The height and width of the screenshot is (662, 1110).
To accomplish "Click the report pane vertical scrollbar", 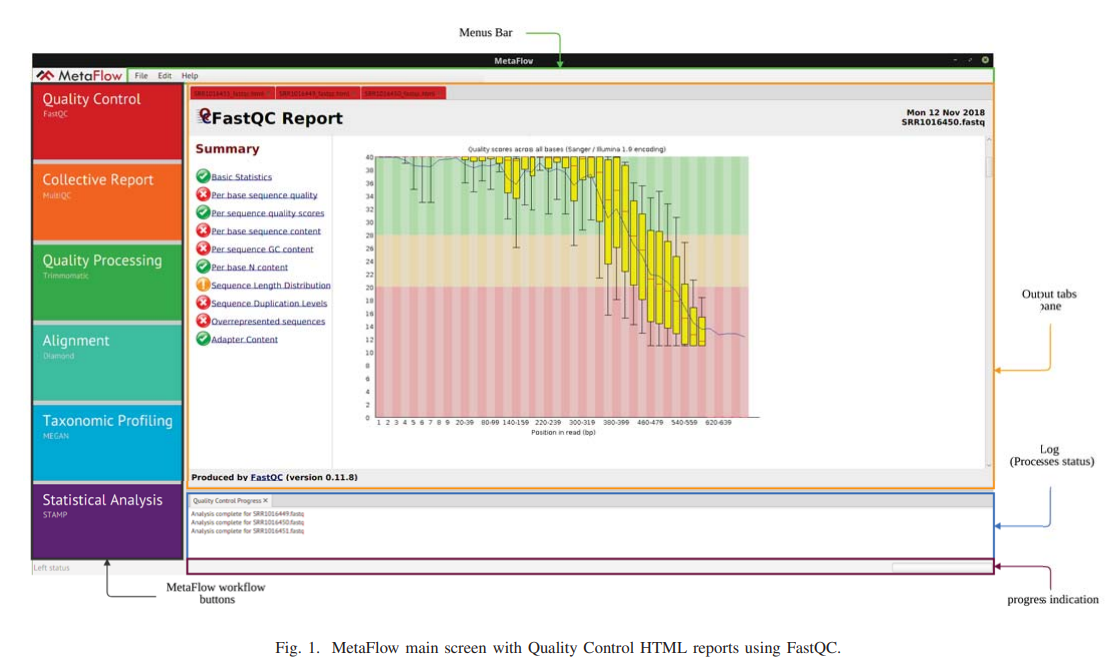I will (988, 166).
